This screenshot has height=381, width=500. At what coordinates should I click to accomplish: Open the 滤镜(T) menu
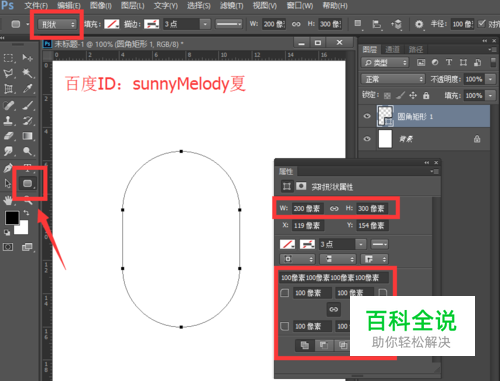(232, 6)
